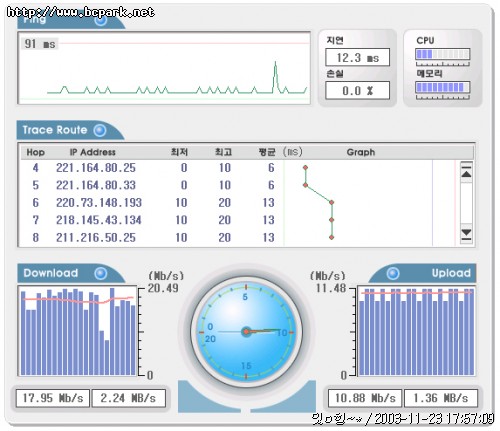The height and width of the screenshot is (431, 500).
Task: Click hop number 4
Action: click(x=35, y=168)
